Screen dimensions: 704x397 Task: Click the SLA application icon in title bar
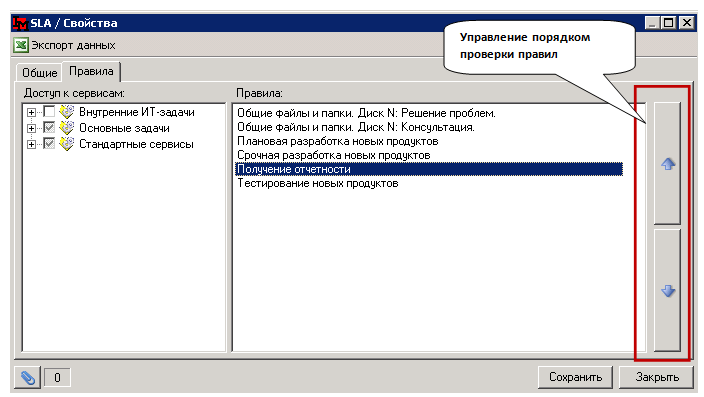pos(20,23)
